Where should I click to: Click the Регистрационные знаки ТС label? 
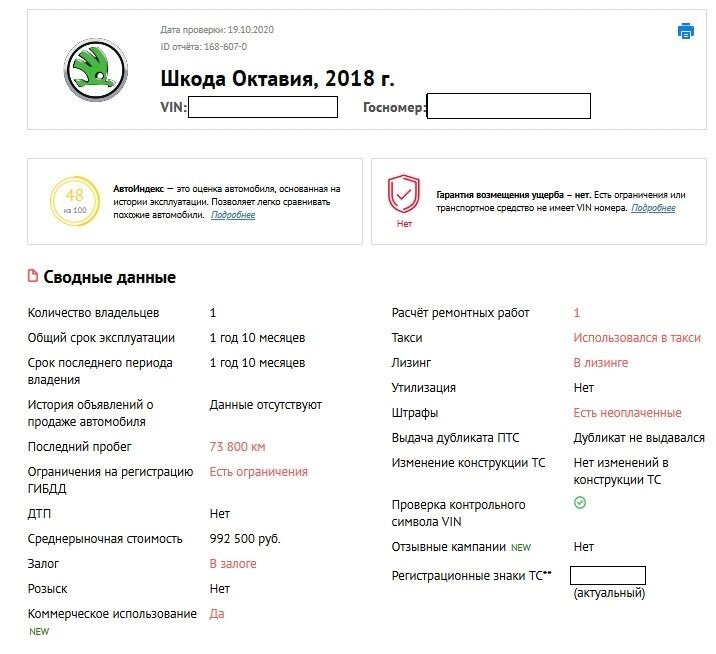pyautogui.click(x=472, y=575)
